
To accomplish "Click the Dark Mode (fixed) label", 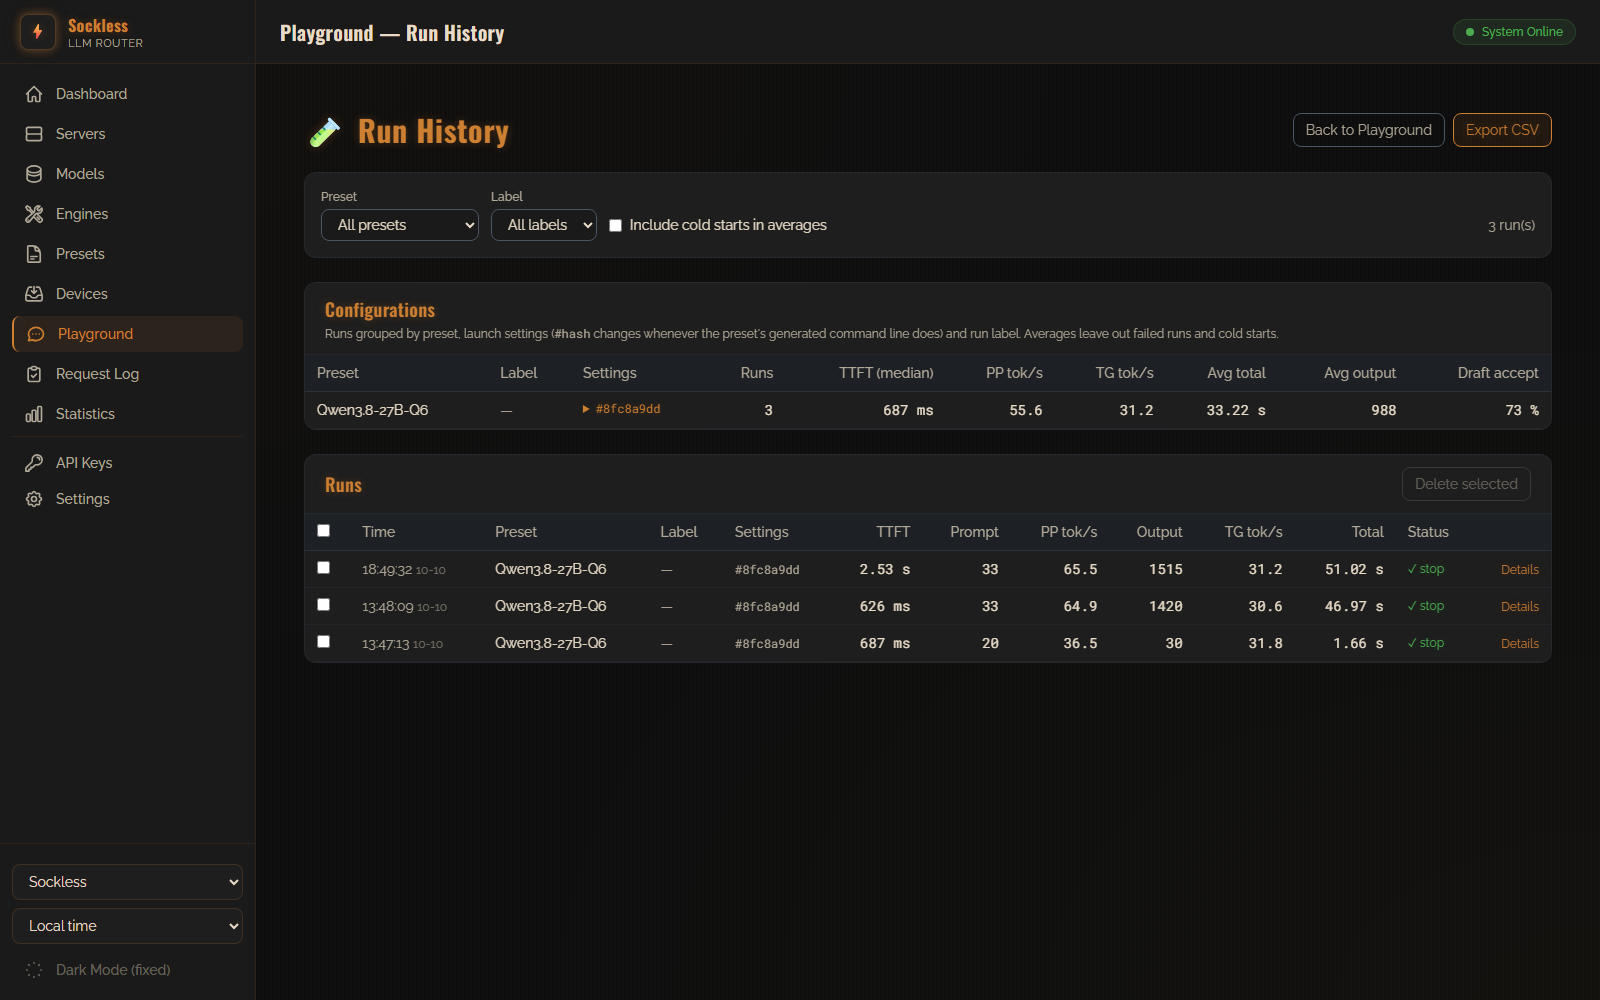I will [x=113, y=970].
